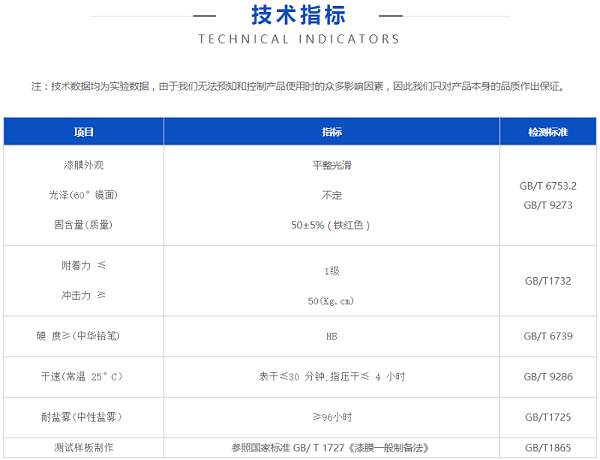Click the GB/T 6739 standard
Image resolution: width=600 pixels, height=460 pixels.
[548, 336]
